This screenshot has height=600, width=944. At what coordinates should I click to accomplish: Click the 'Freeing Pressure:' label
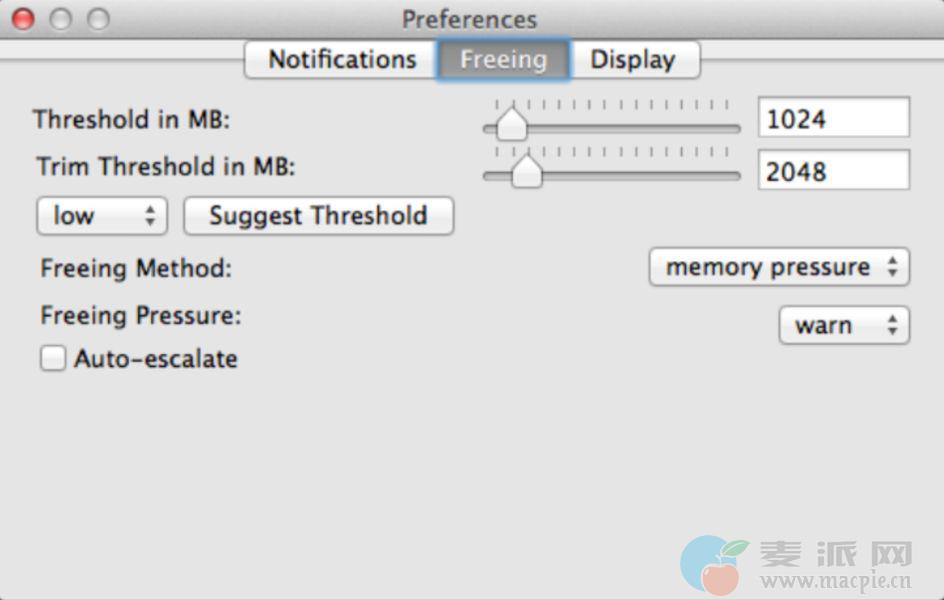(141, 316)
